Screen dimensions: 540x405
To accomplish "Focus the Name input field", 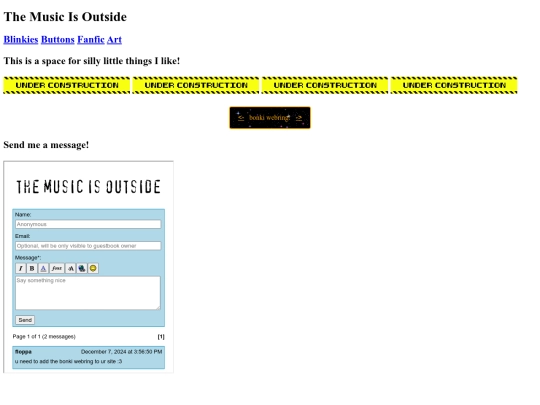I will point(88,224).
